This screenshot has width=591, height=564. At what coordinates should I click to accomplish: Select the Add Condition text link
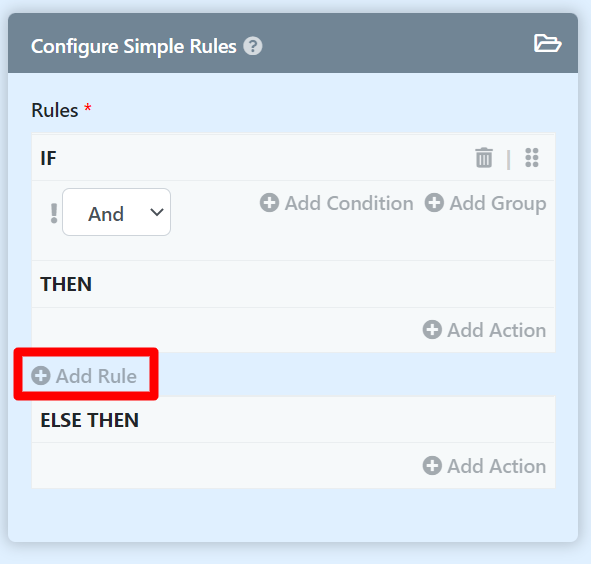(349, 204)
